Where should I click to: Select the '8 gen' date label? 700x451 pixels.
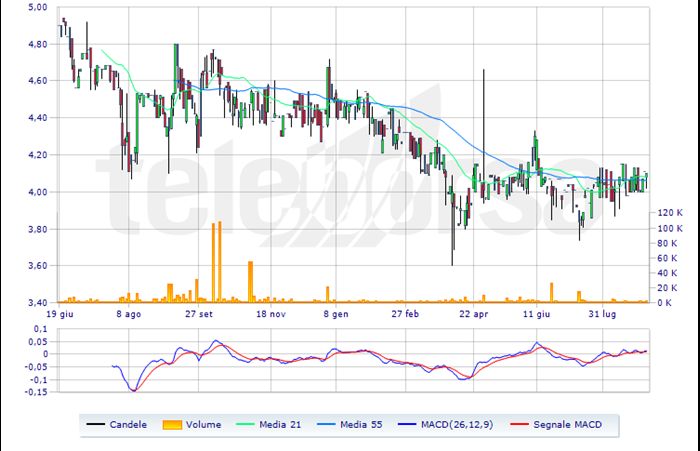point(336,314)
